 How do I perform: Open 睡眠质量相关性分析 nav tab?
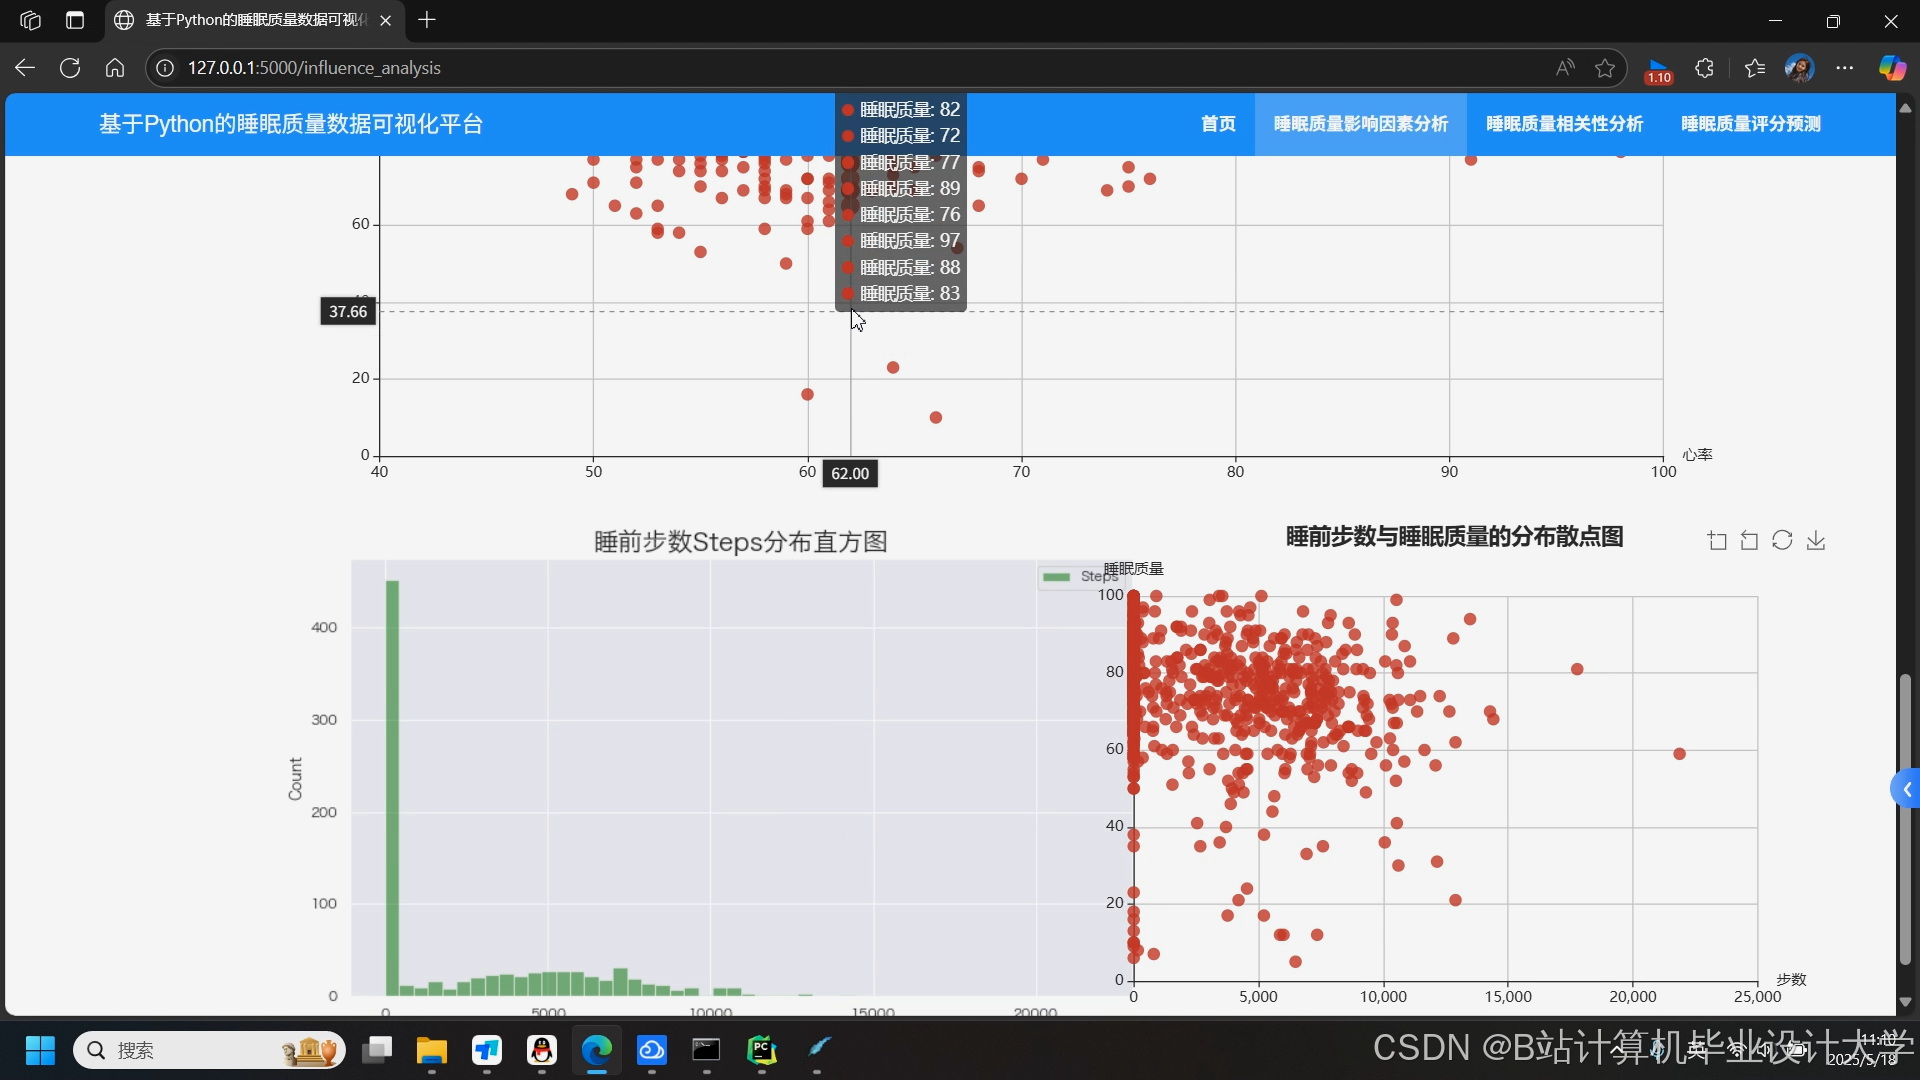(1564, 124)
